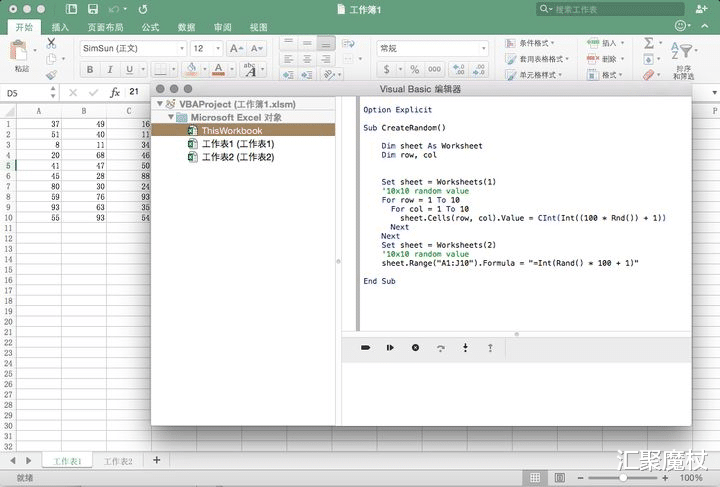Click the fill color bucket icon
Viewport: 720px width, 487px height.
pyautogui.click(x=191, y=69)
